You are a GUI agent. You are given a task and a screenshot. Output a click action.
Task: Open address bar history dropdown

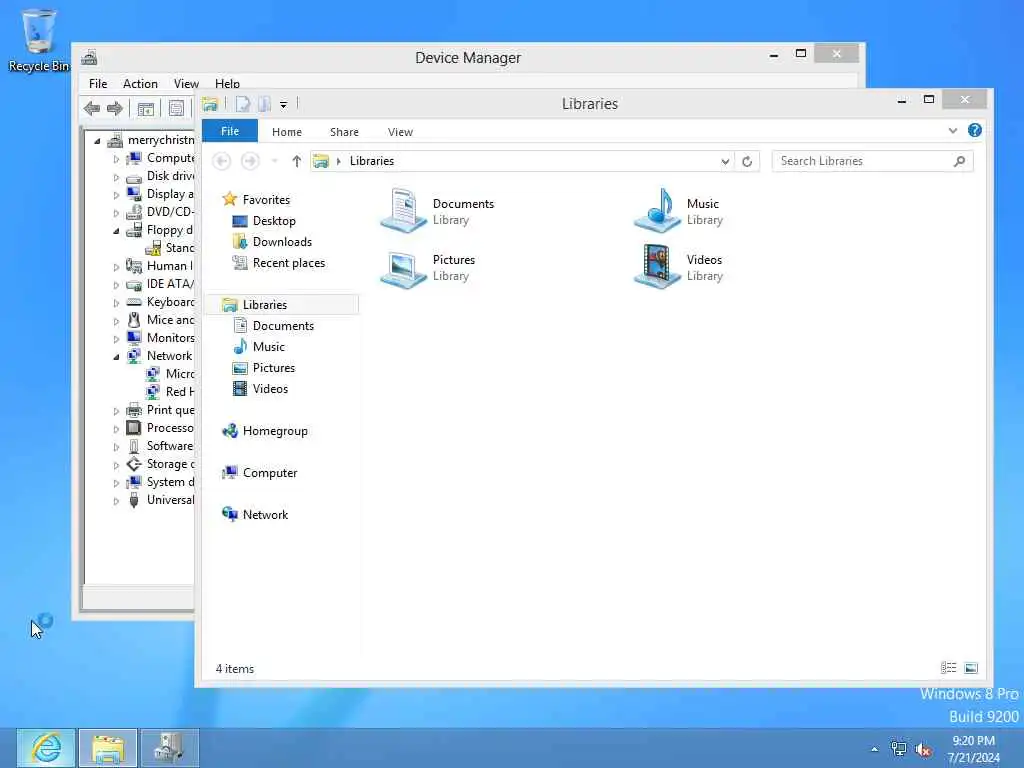(725, 161)
